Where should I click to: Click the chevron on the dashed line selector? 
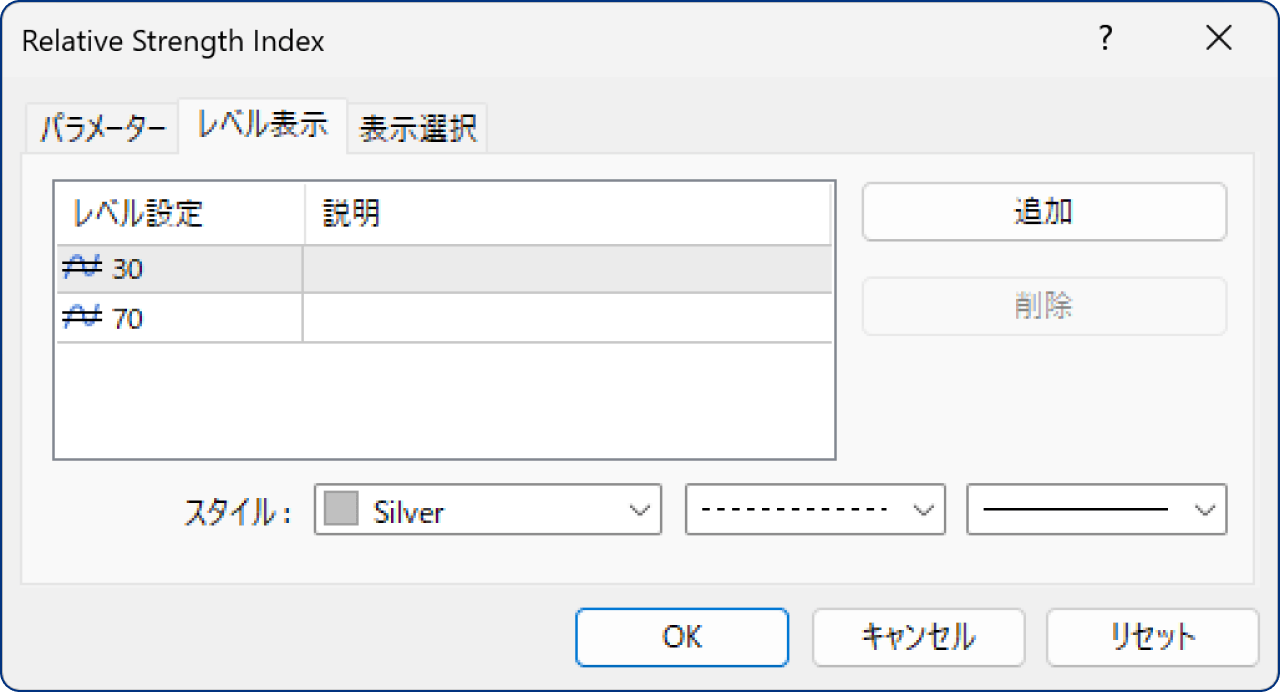(923, 510)
